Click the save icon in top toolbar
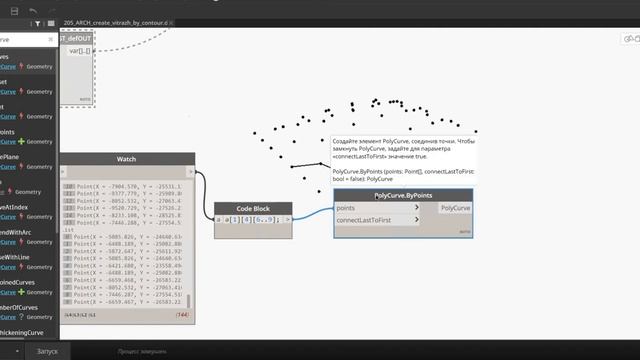 point(14,11)
